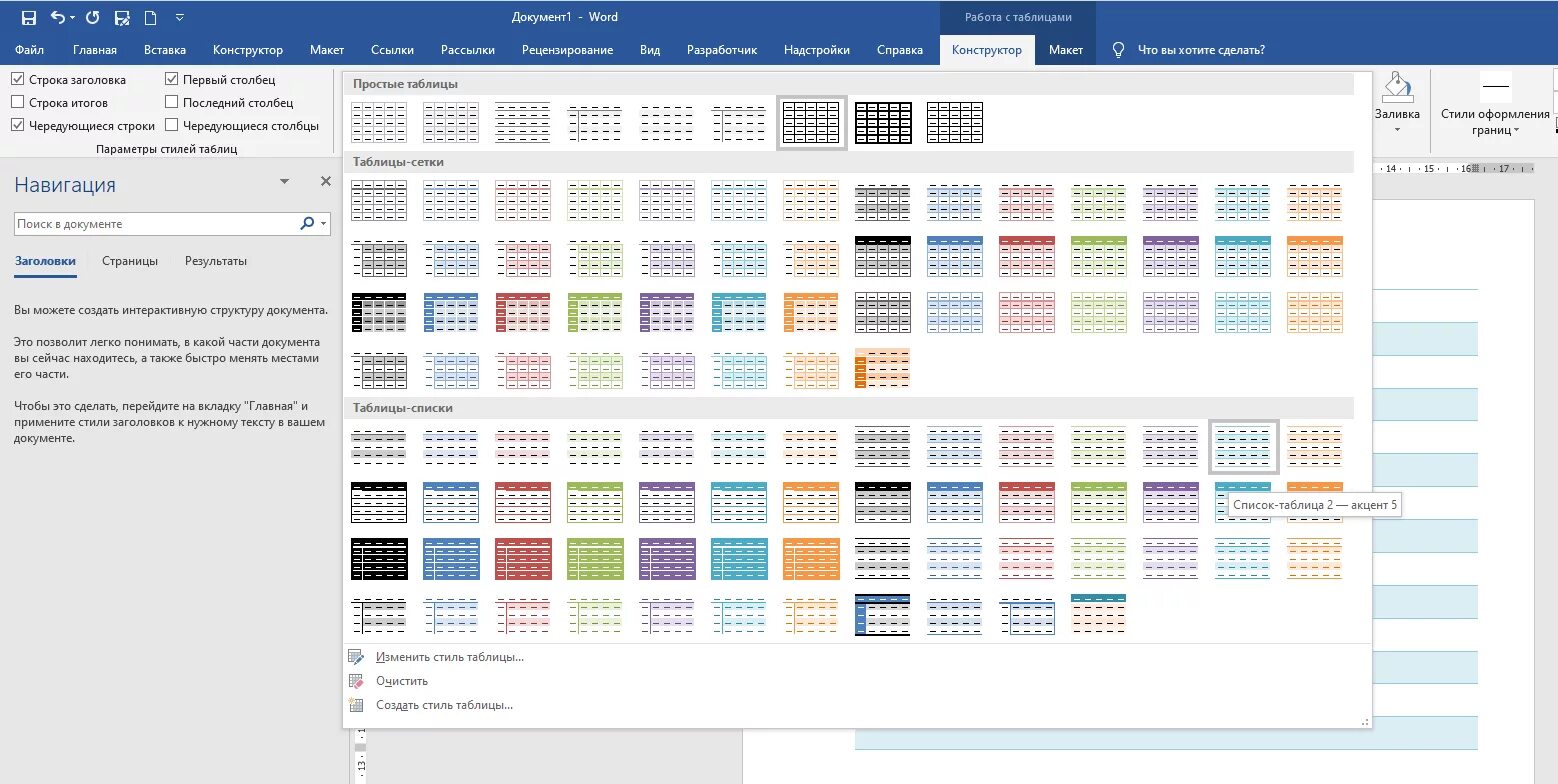The height and width of the screenshot is (784, 1558).
Task: Click the Вставка ribbon tab
Action: (x=165, y=50)
